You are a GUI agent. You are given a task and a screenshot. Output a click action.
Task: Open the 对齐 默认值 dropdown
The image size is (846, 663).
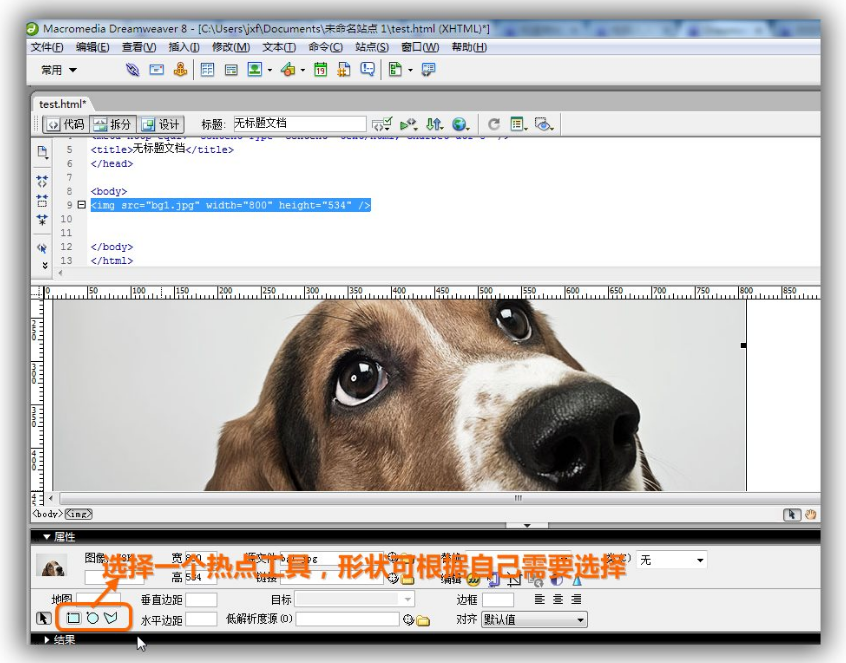[x=534, y=619]
